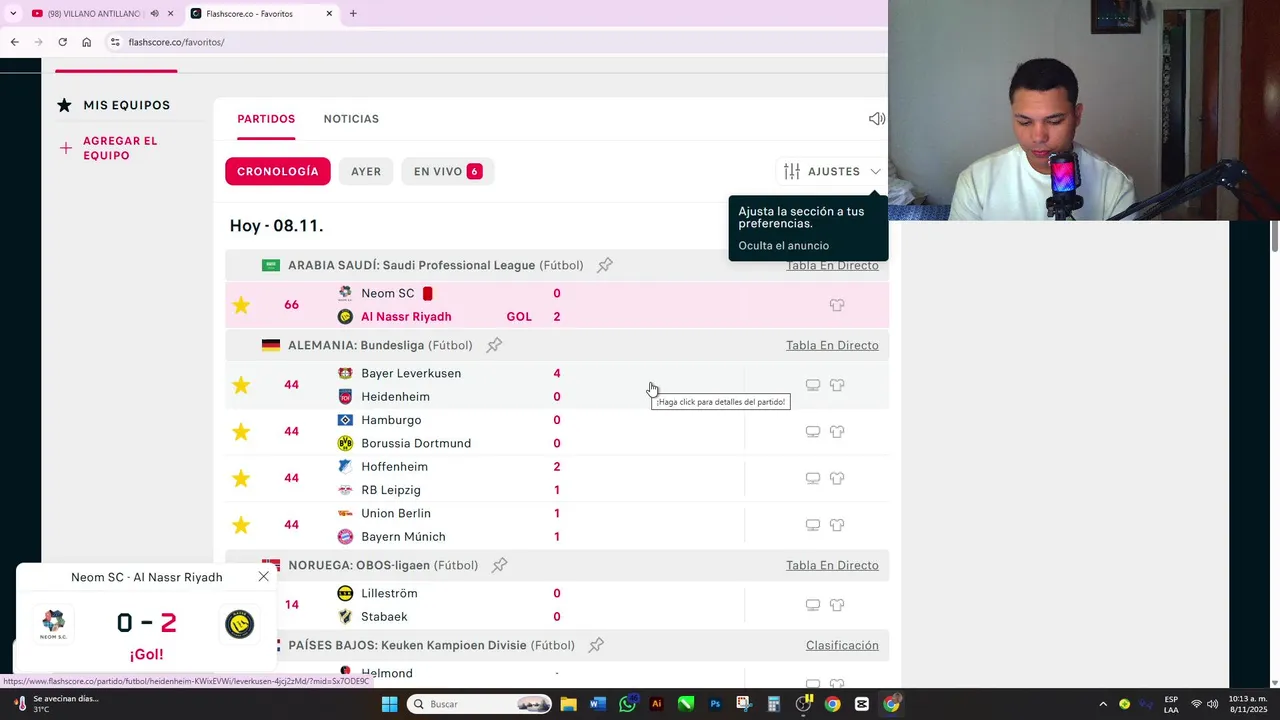Open lineup shirt icon for Union Berlin match
The image size is (1280, 720).
coord(837,525)
